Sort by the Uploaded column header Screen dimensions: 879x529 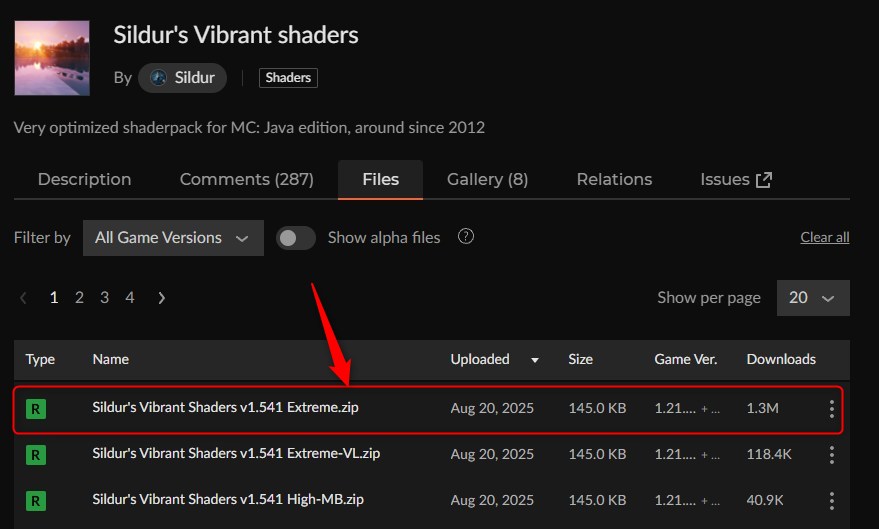point(494,359)
